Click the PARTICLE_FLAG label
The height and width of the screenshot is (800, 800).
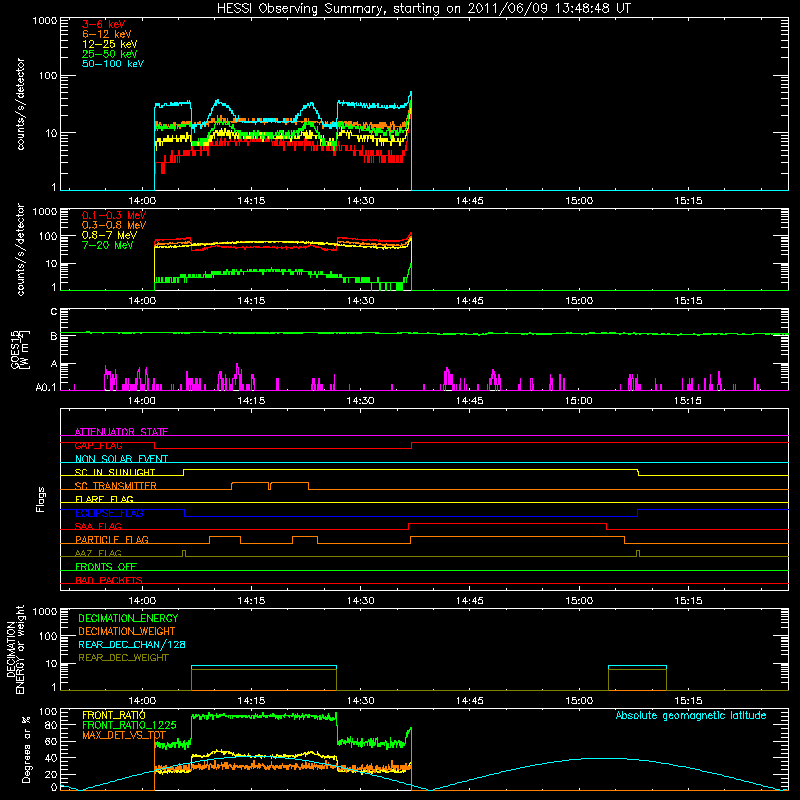[112, 539]
